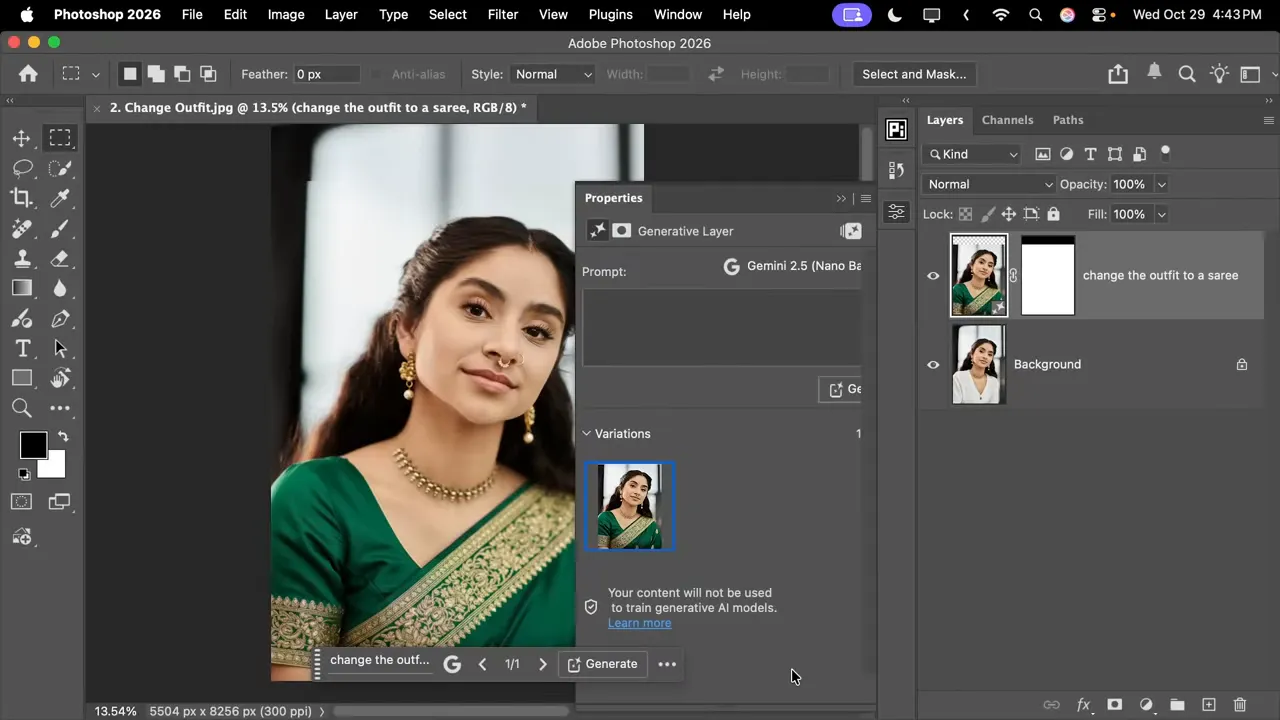The height and width of the screenshot is (720, 1280).
Task: Open the Style dropdown in options bar
Action: pos(553,74)
